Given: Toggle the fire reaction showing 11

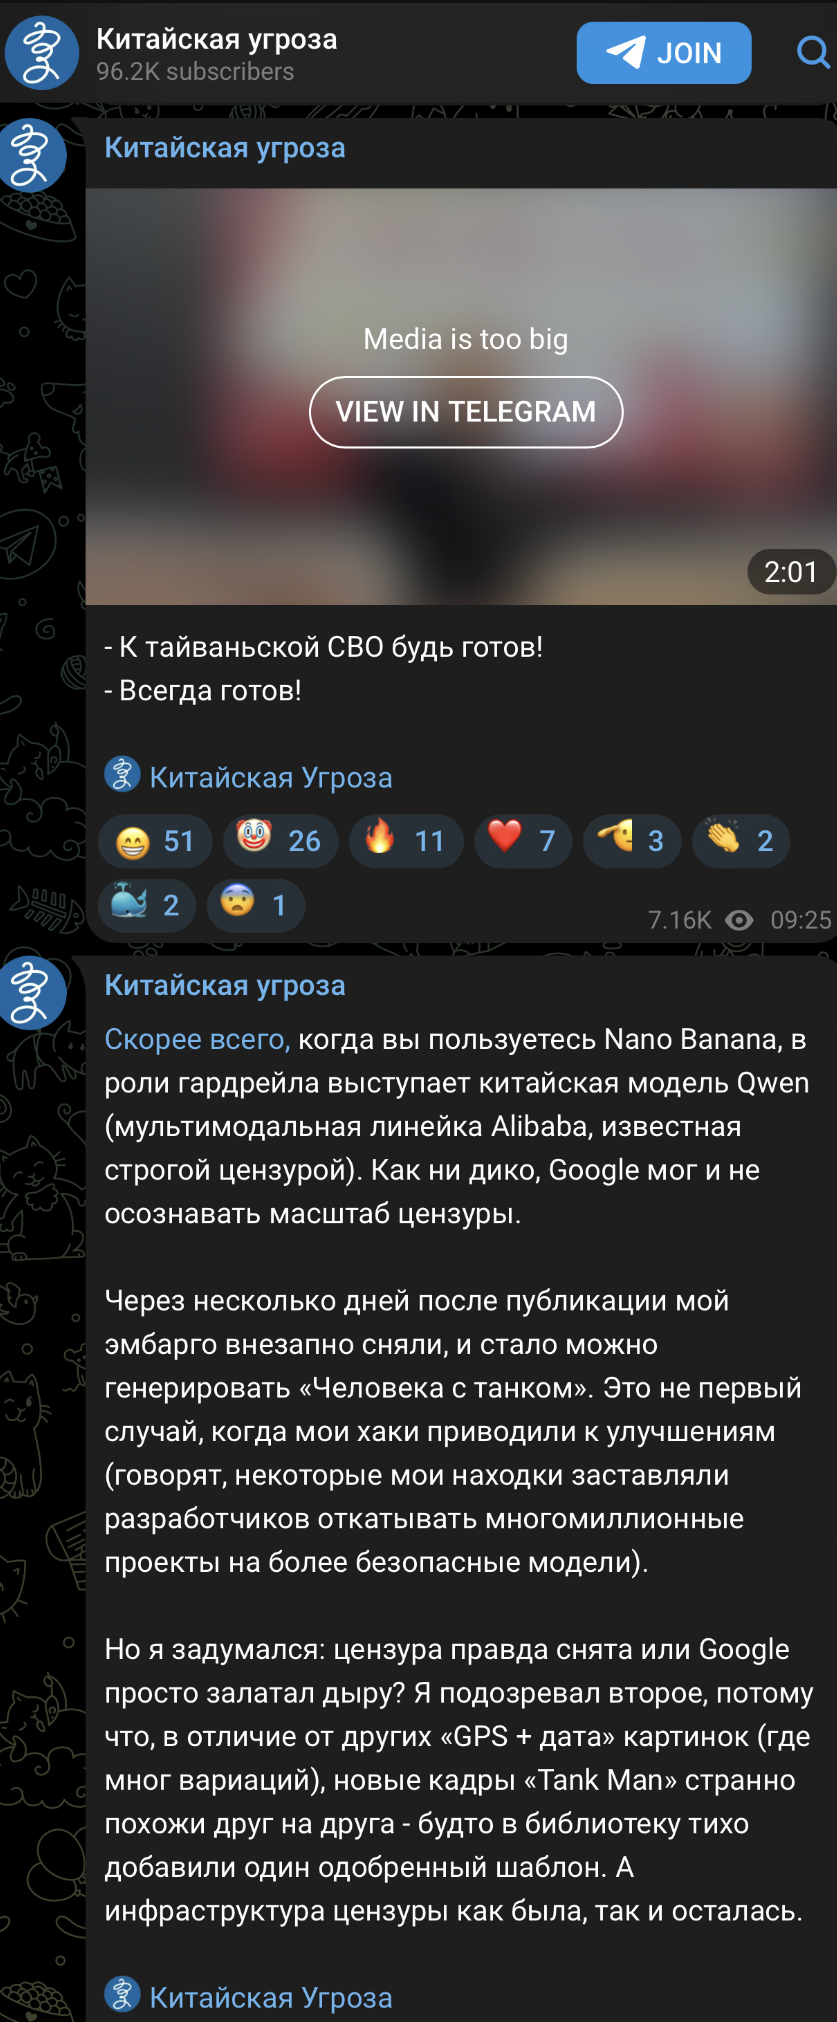Looking at the screenshot, I should (406, 841).
